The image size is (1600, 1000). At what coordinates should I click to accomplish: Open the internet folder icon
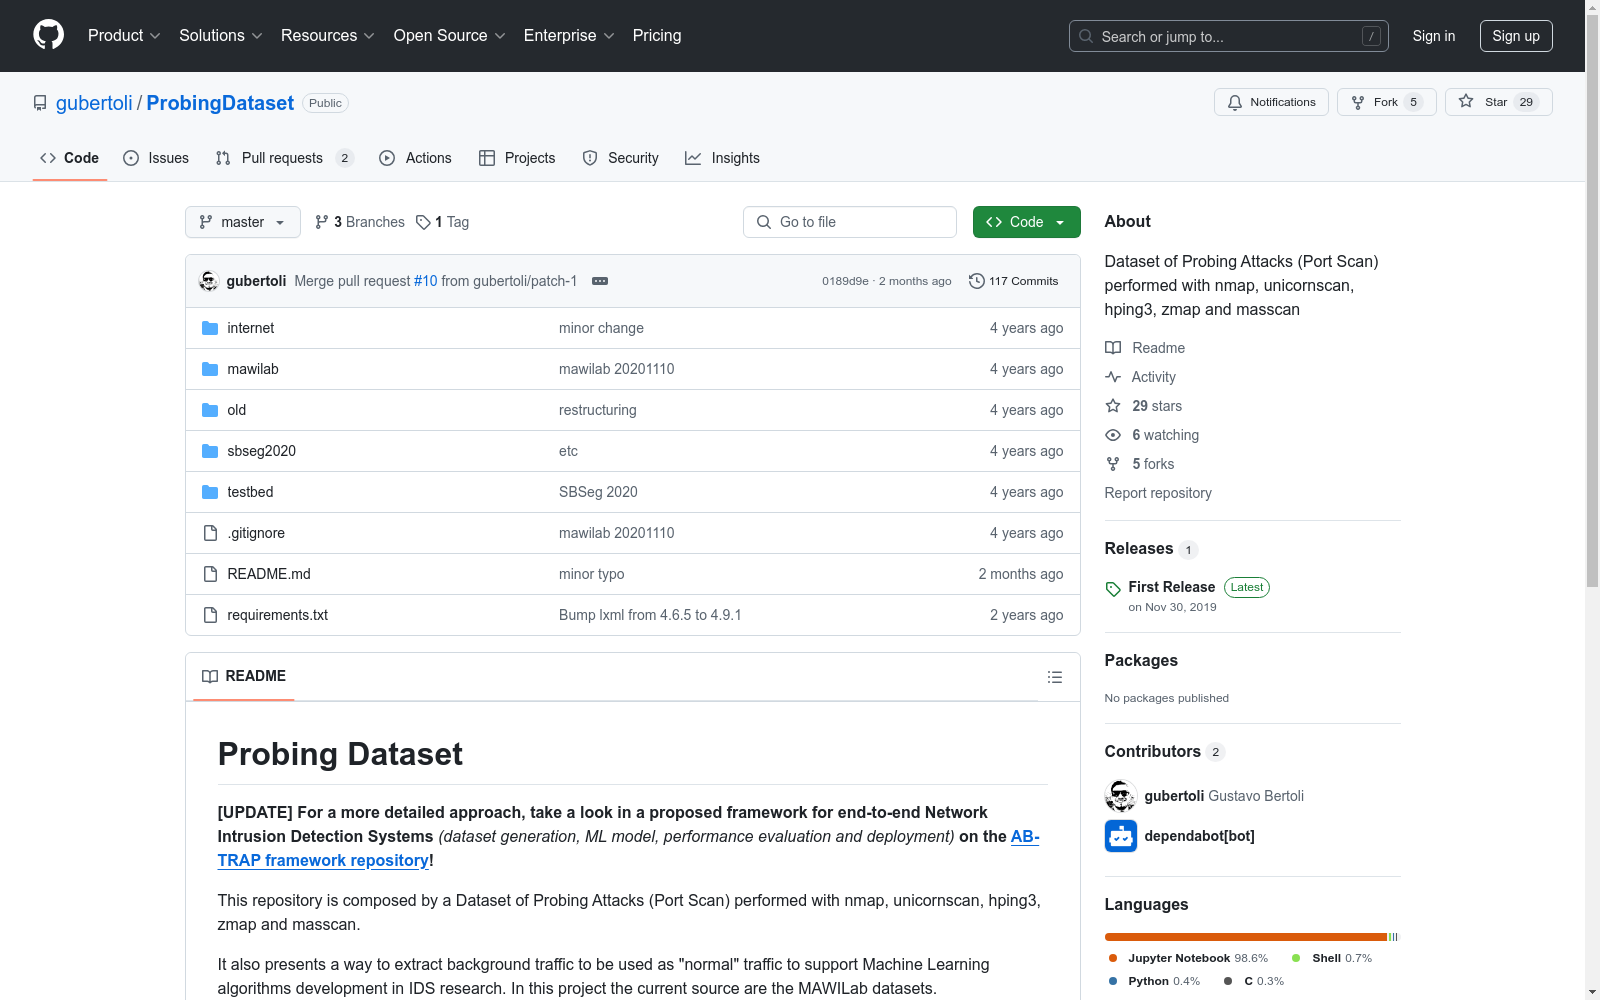(210, 328)
